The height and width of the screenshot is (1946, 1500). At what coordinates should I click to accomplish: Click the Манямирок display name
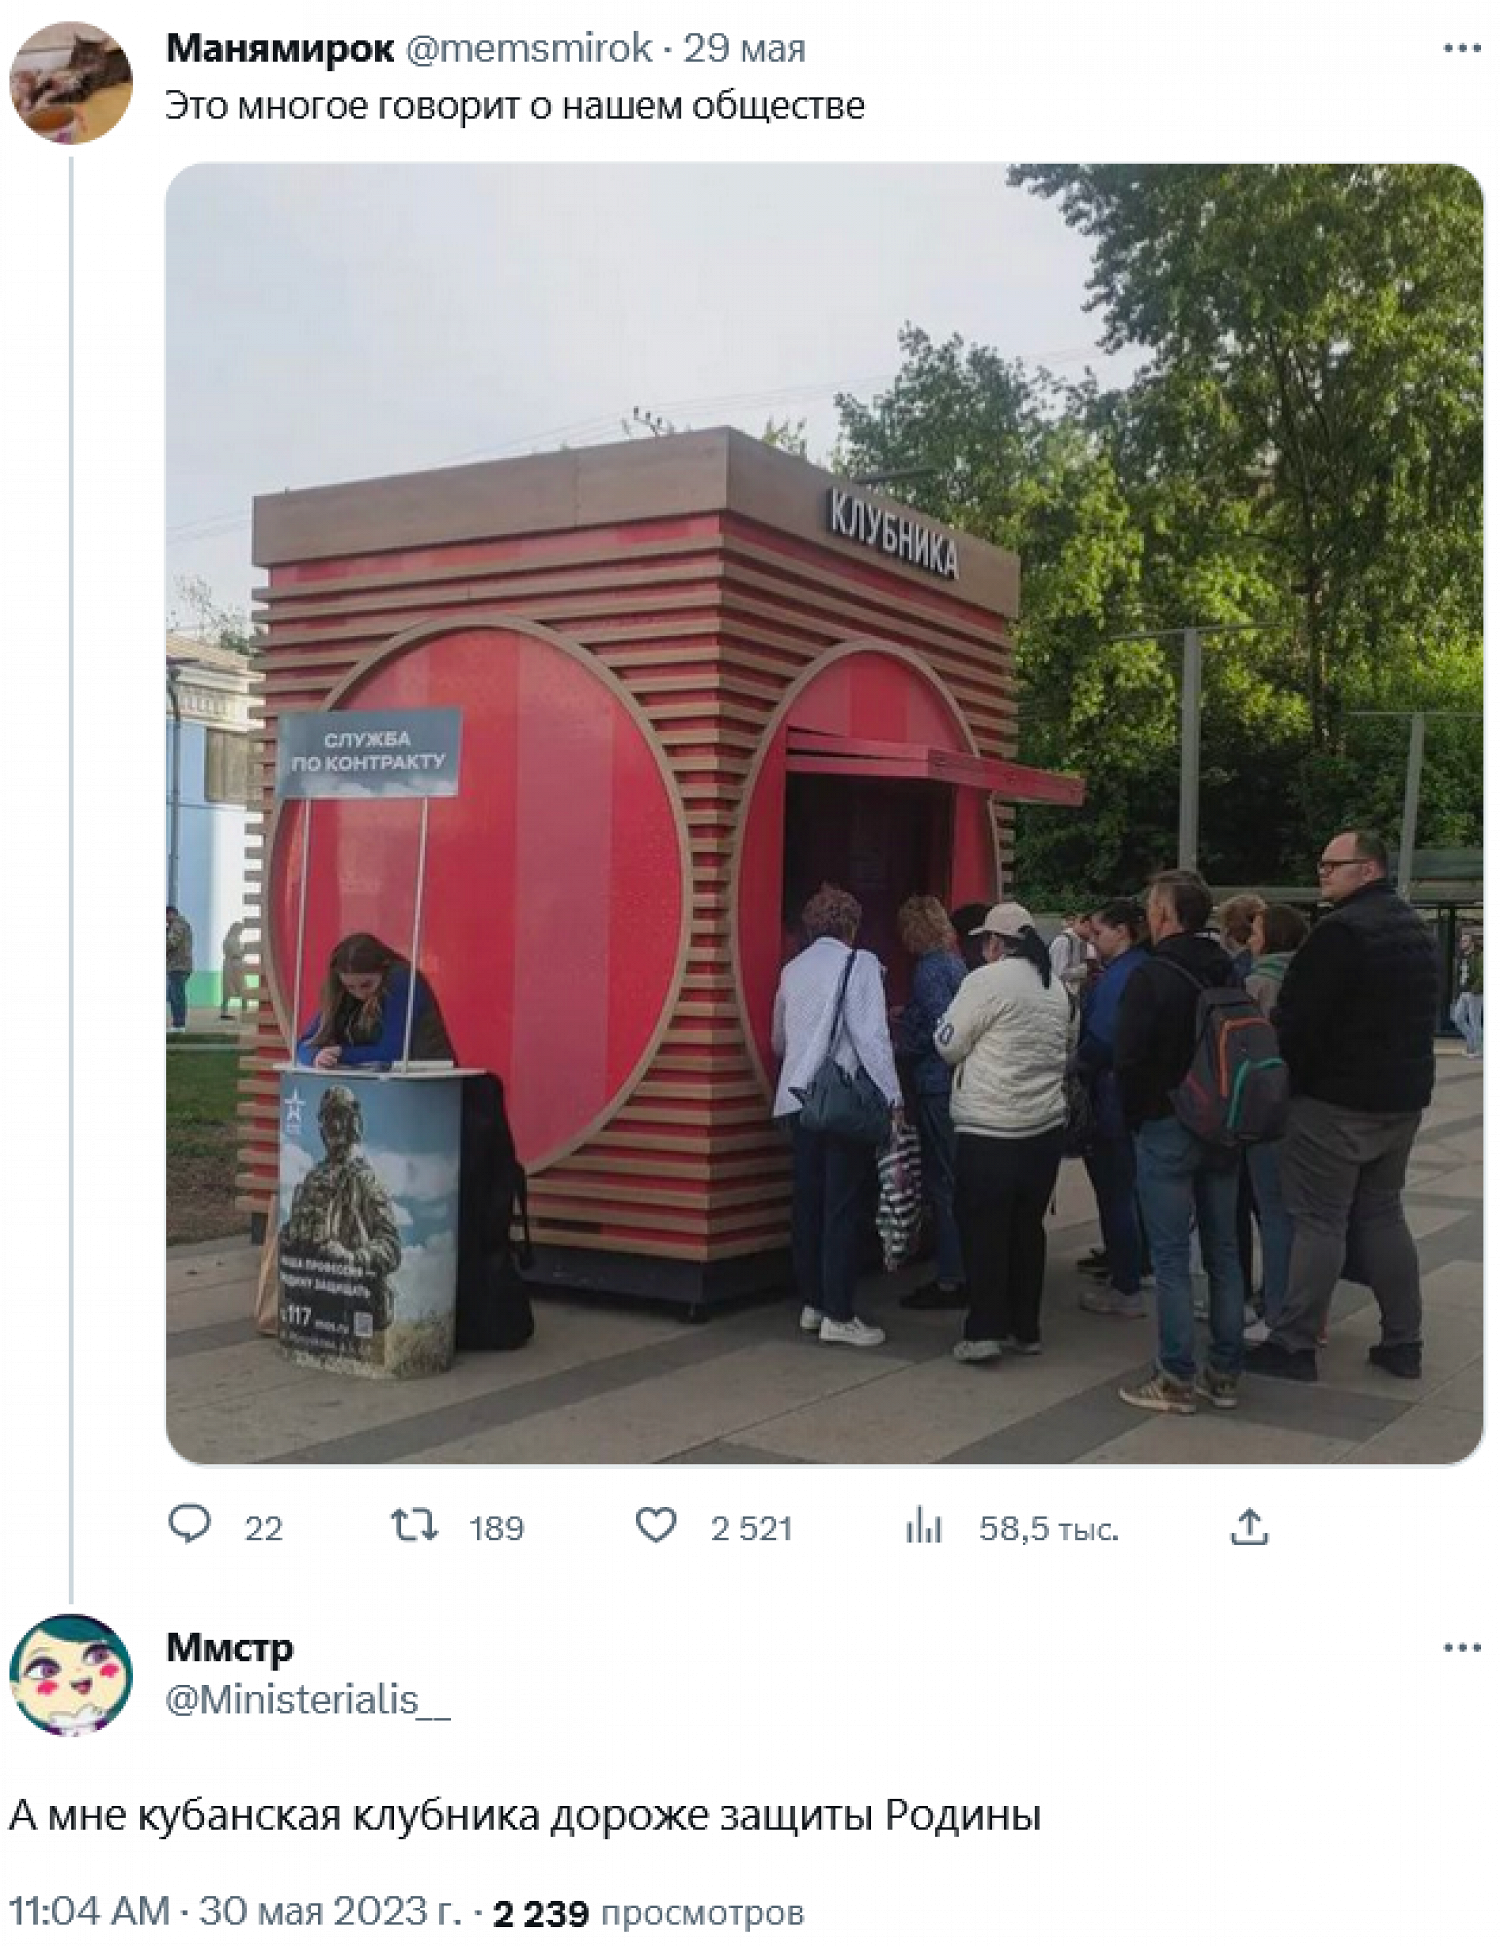(280, 48)
